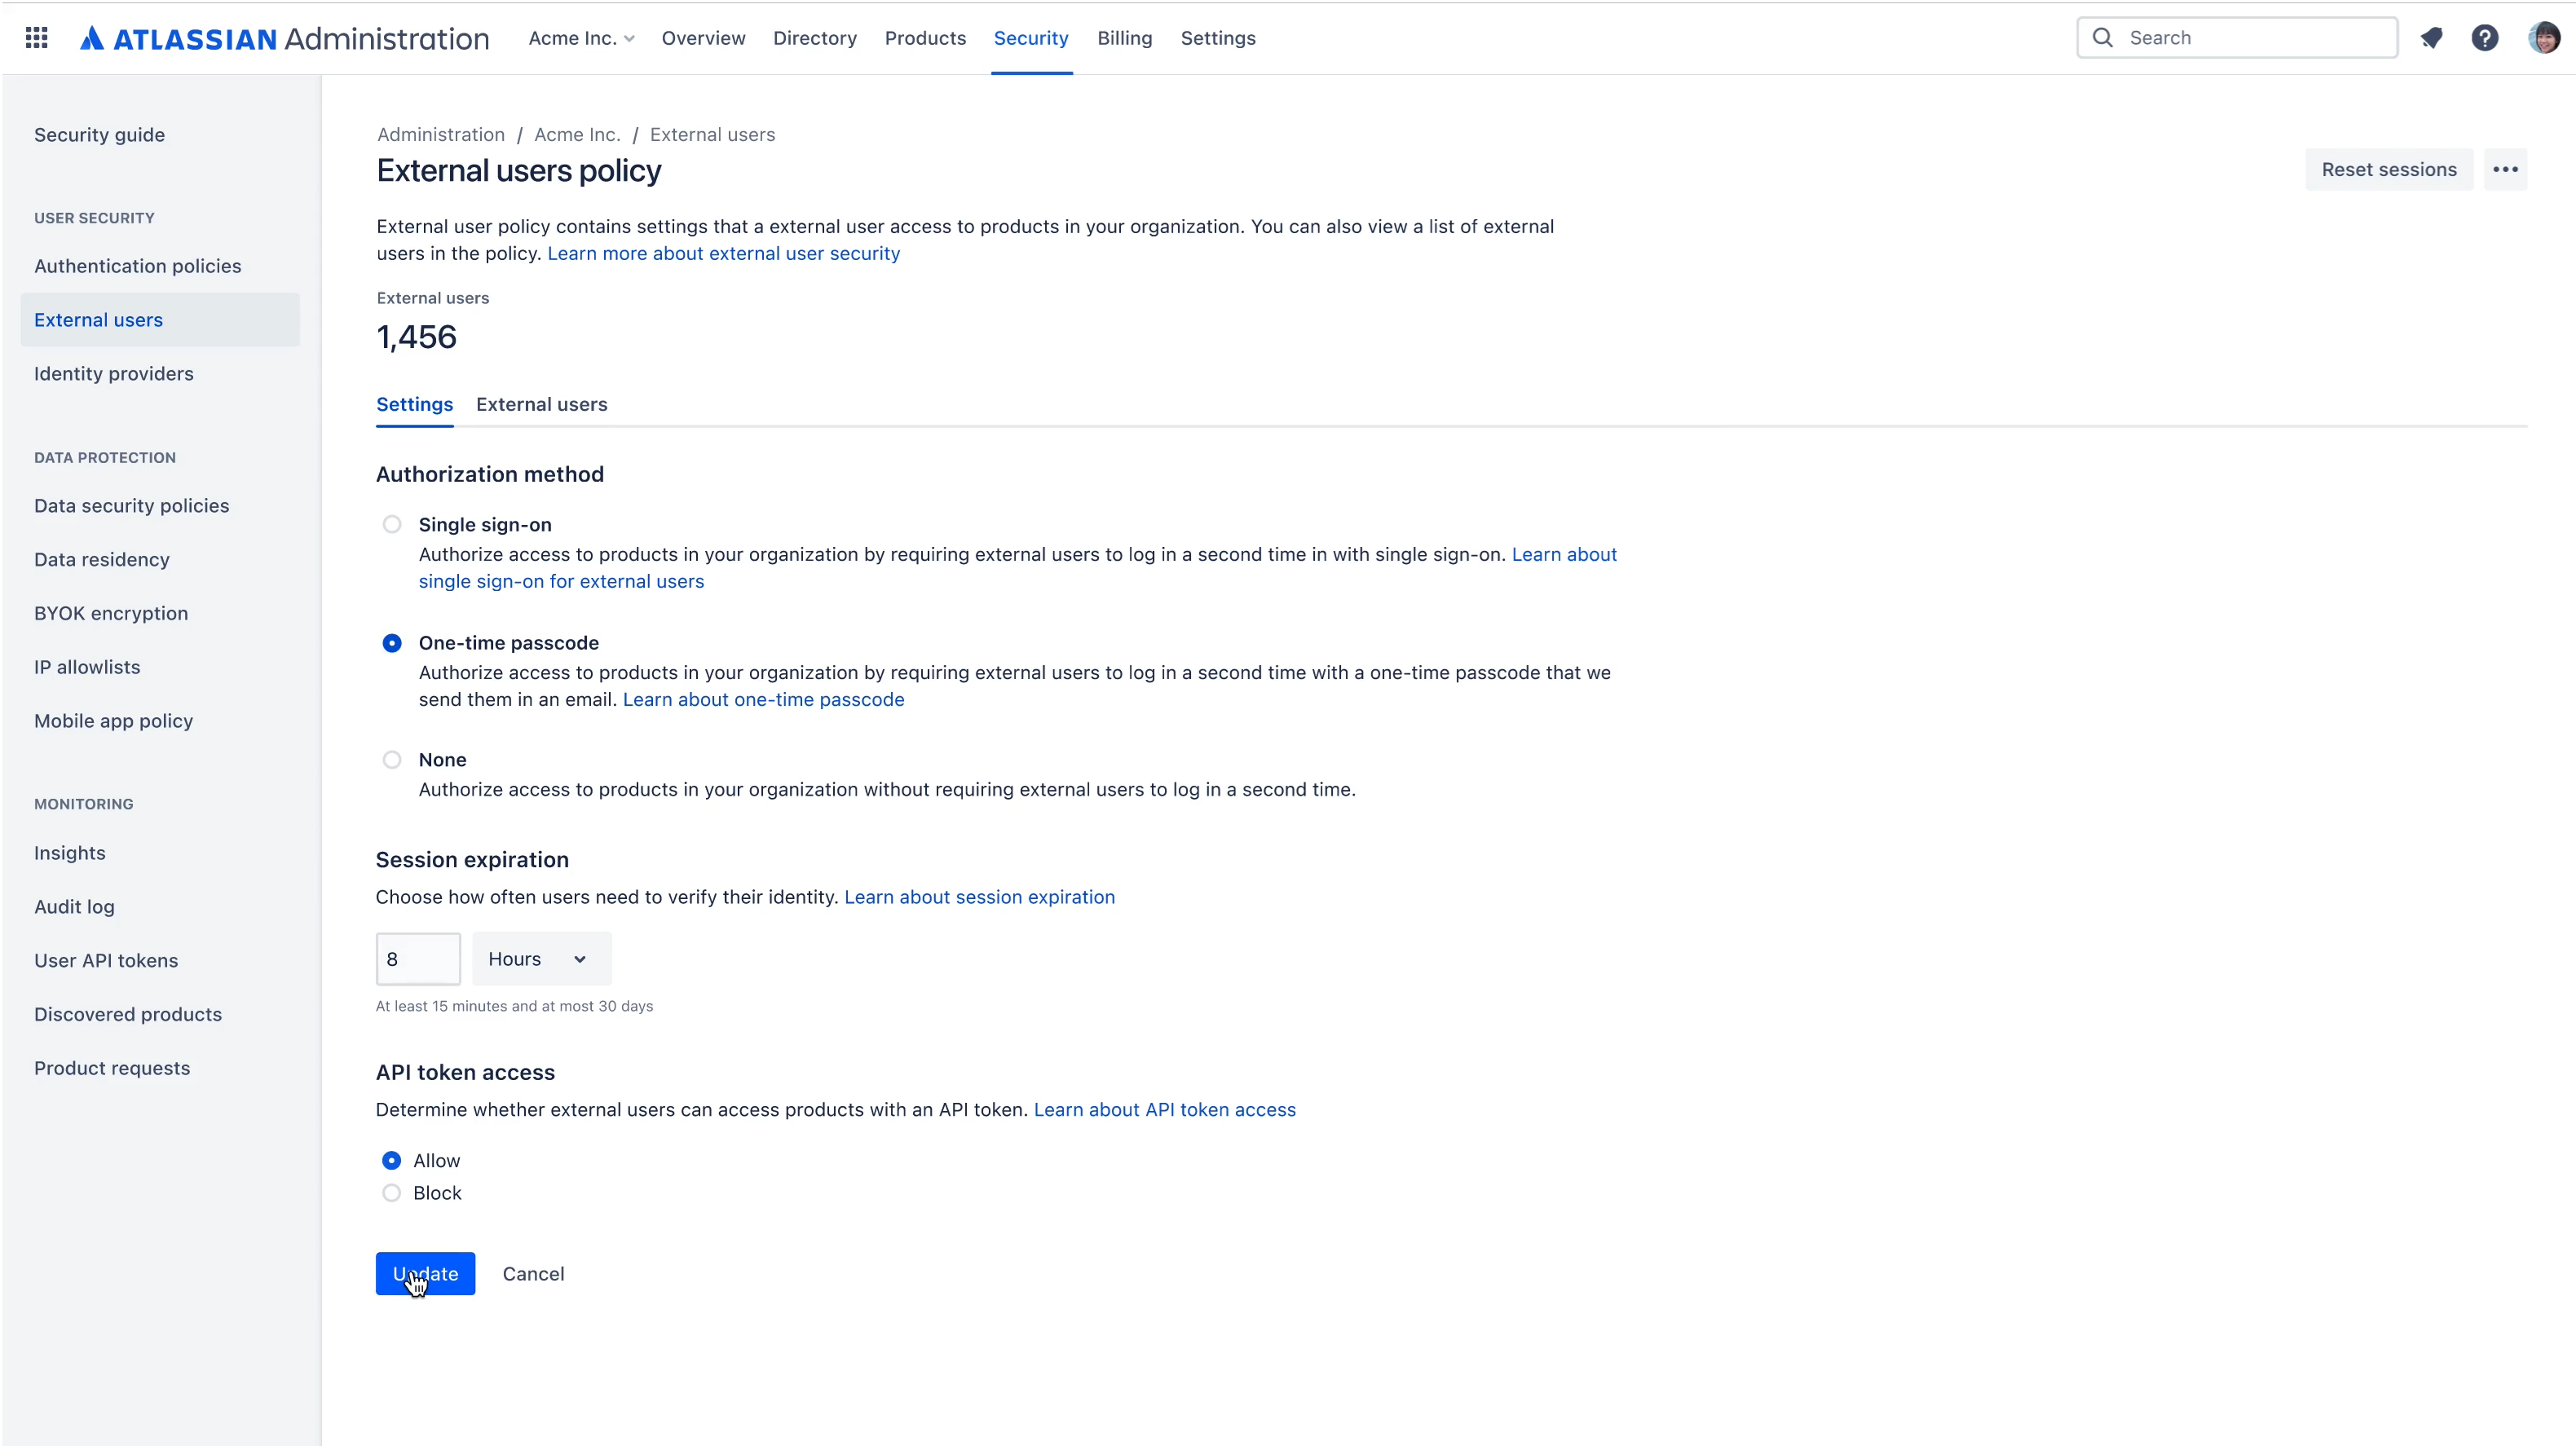Open Learn about API token access link
Viewport: 2576px width, 1446px height.
[x=1164, y=1110]
